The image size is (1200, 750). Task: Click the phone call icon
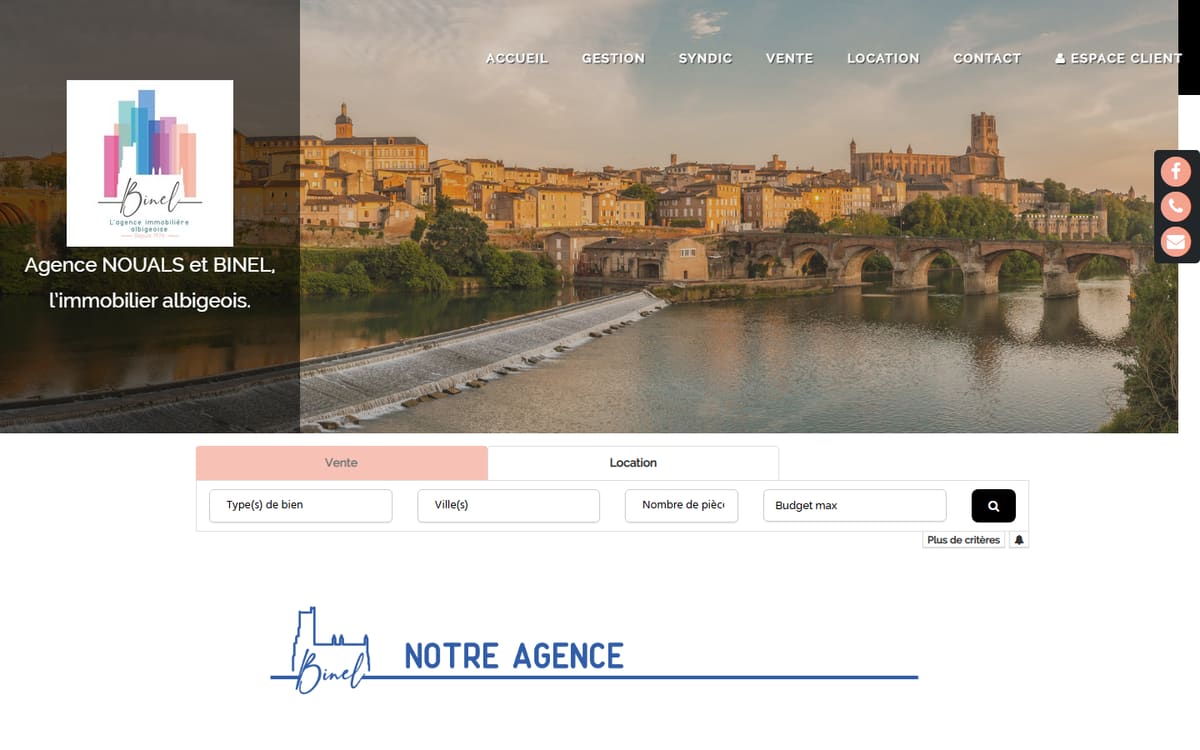coord(1176,207)
